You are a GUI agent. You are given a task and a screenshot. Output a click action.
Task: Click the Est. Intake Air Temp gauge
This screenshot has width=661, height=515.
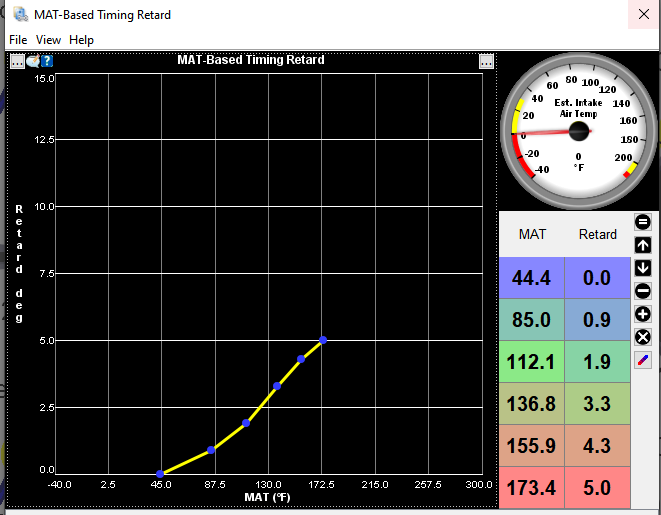coord(579,131)
